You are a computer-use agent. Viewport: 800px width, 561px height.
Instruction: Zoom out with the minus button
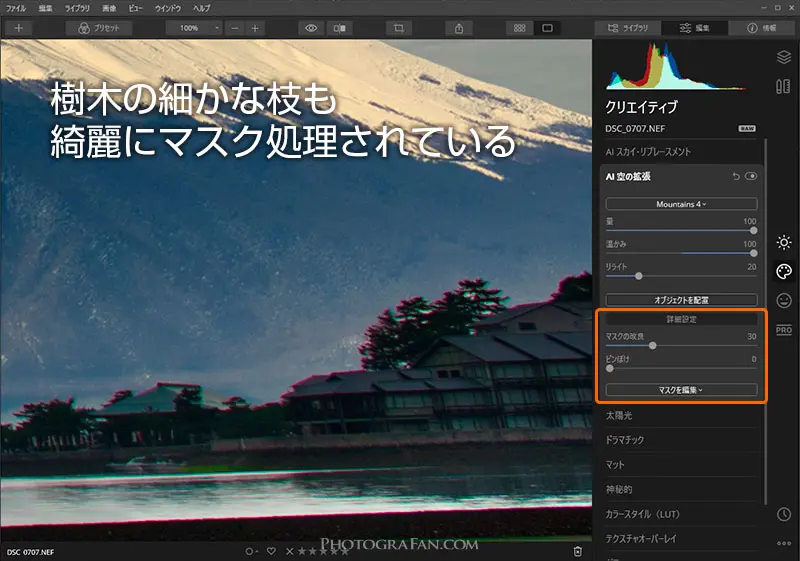pos(235,28)
